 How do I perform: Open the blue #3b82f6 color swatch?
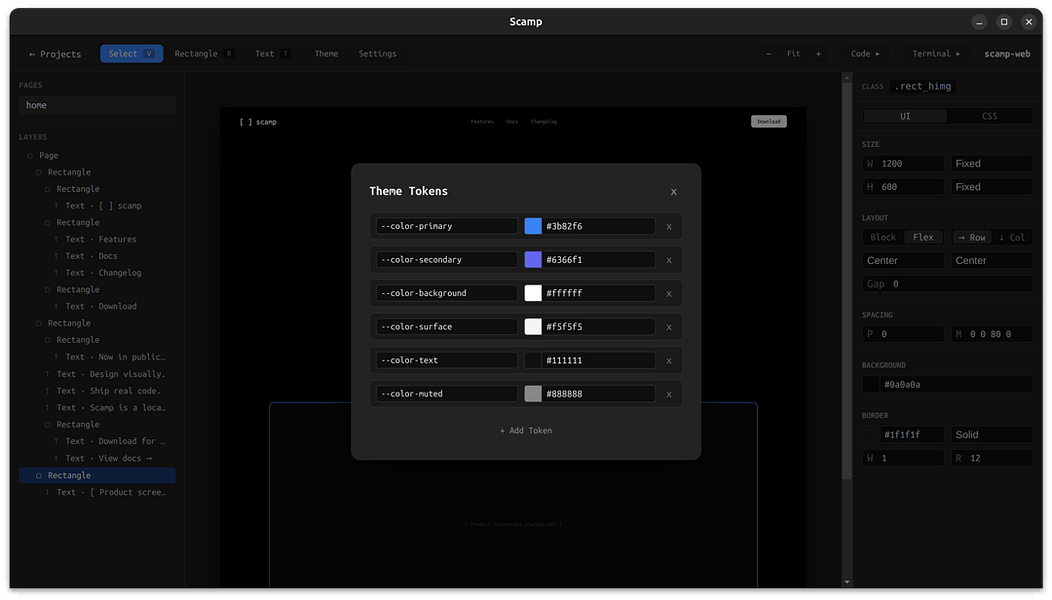[x=533, y=226]
